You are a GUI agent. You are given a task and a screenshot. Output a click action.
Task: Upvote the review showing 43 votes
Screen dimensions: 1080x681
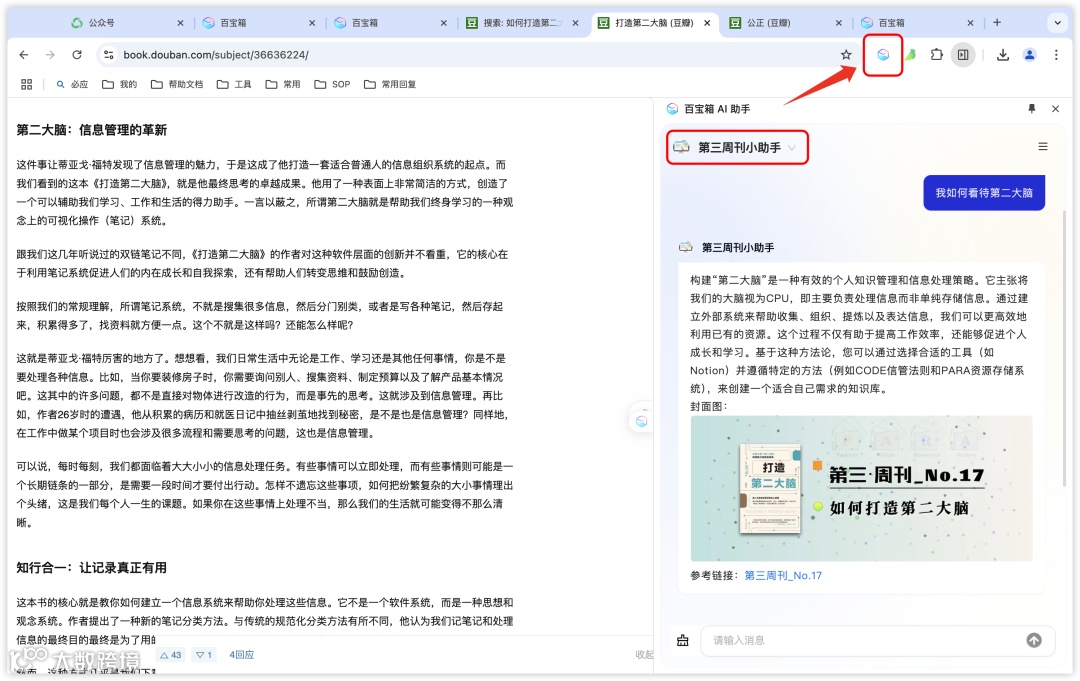[171, 655]
